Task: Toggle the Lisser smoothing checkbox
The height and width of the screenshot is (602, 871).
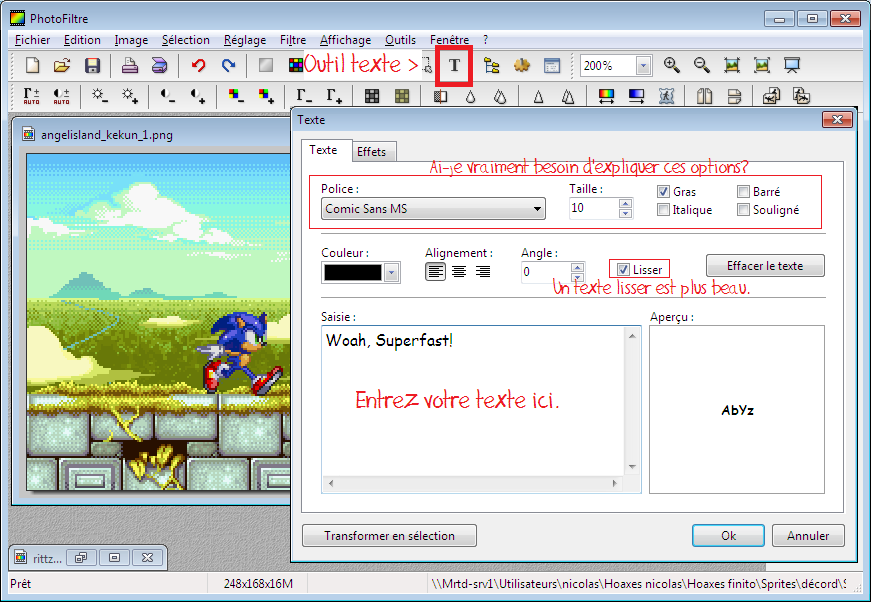Action: pos(623,270)
